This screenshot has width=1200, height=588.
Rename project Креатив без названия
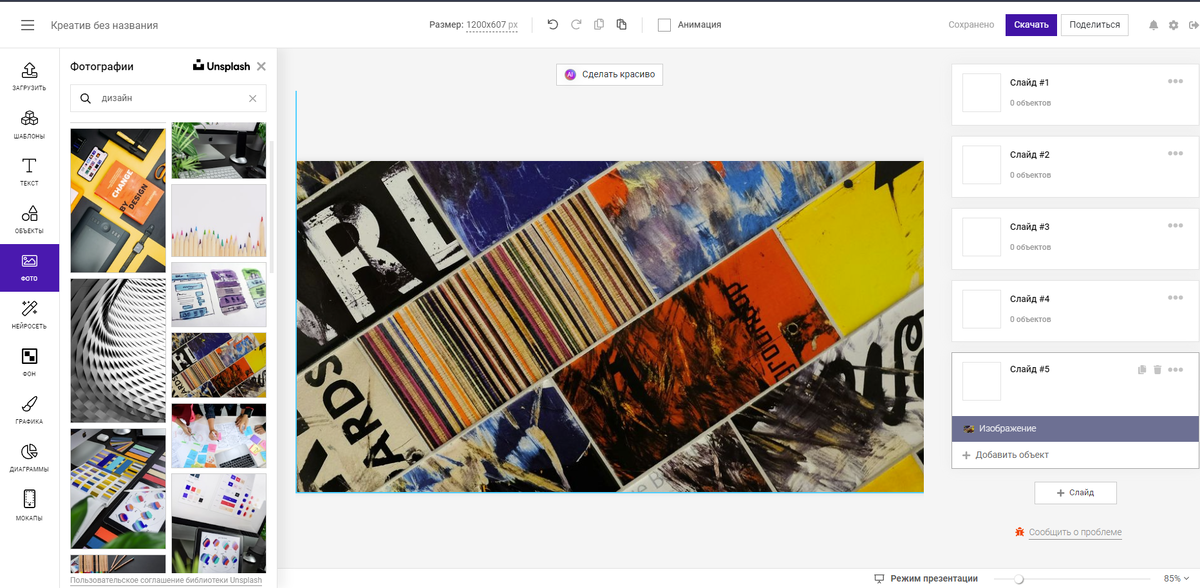click(x=106, y=25)
